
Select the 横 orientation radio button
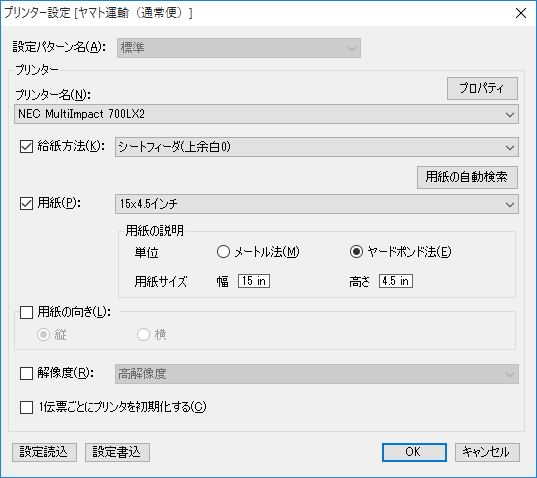pos(143,335)
